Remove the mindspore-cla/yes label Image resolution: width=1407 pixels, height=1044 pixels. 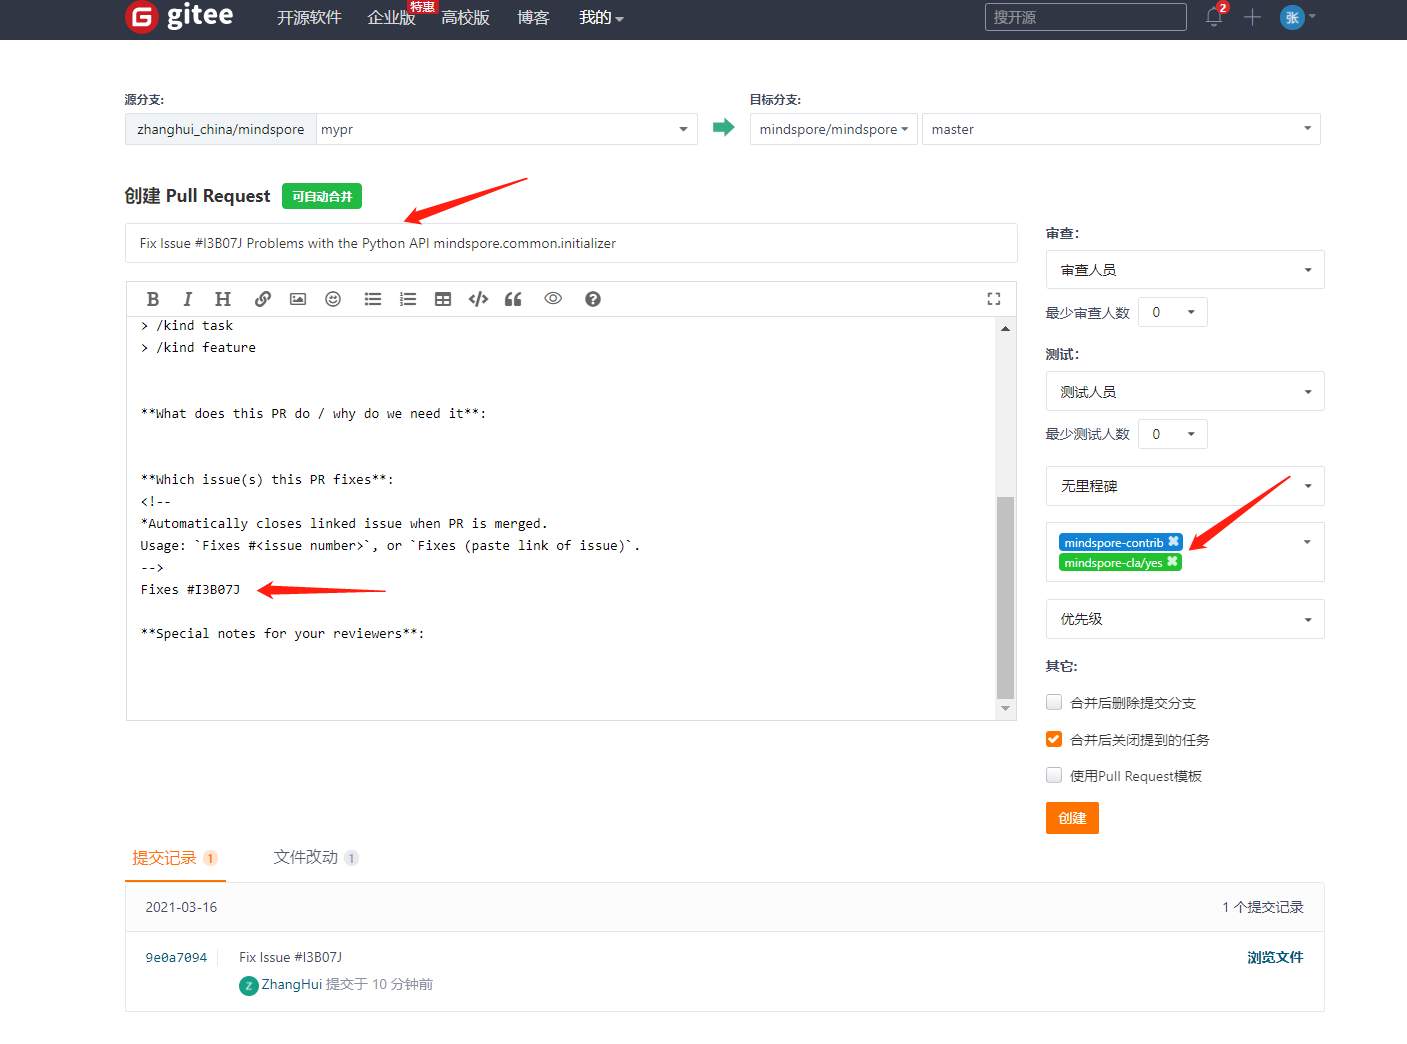[x=1172, y=562]
